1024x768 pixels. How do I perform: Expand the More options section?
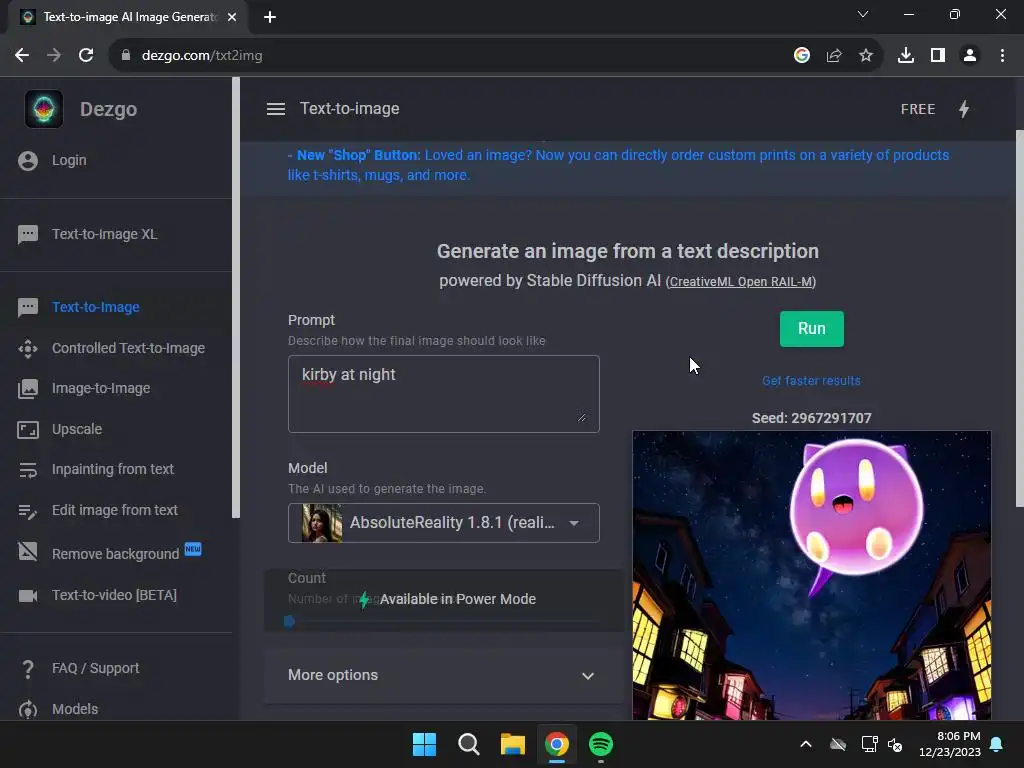[443, 675]
